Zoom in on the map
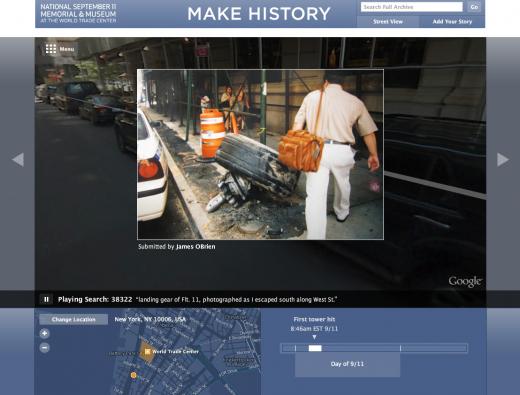Screen dimensions: 520x395 tap(44, 333)
